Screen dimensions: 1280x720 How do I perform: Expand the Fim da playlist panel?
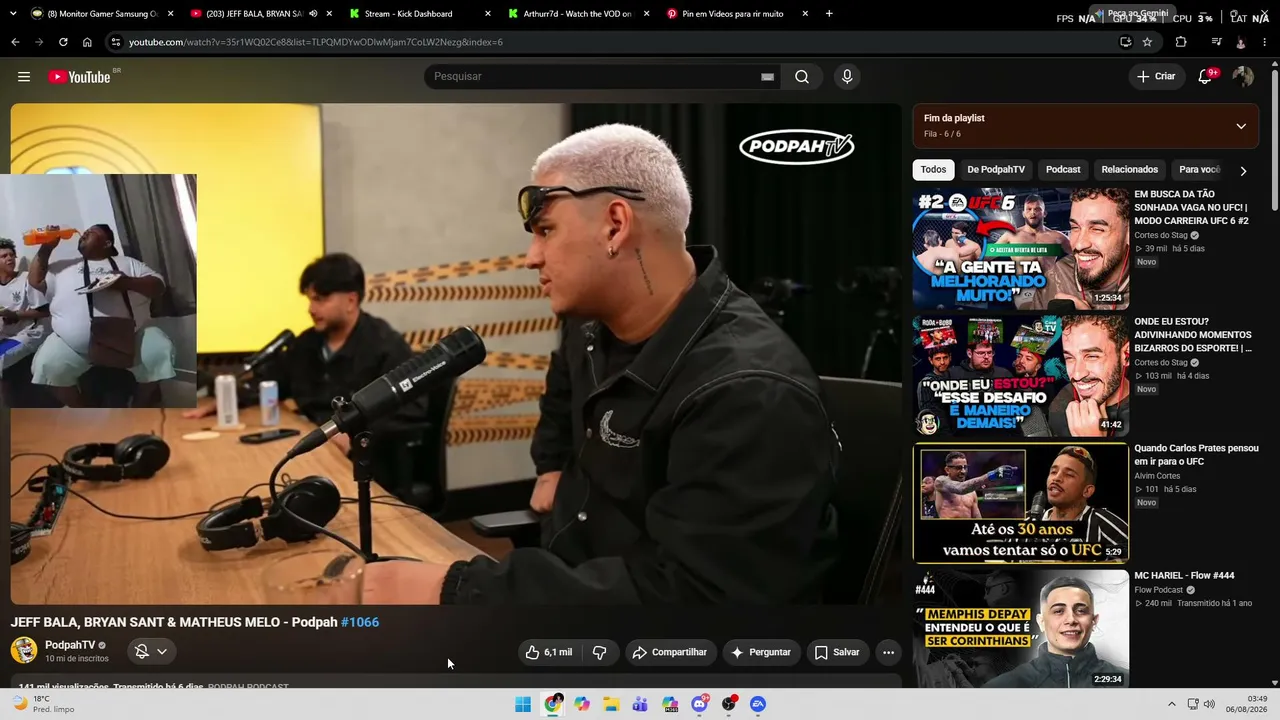[1241, 126]
